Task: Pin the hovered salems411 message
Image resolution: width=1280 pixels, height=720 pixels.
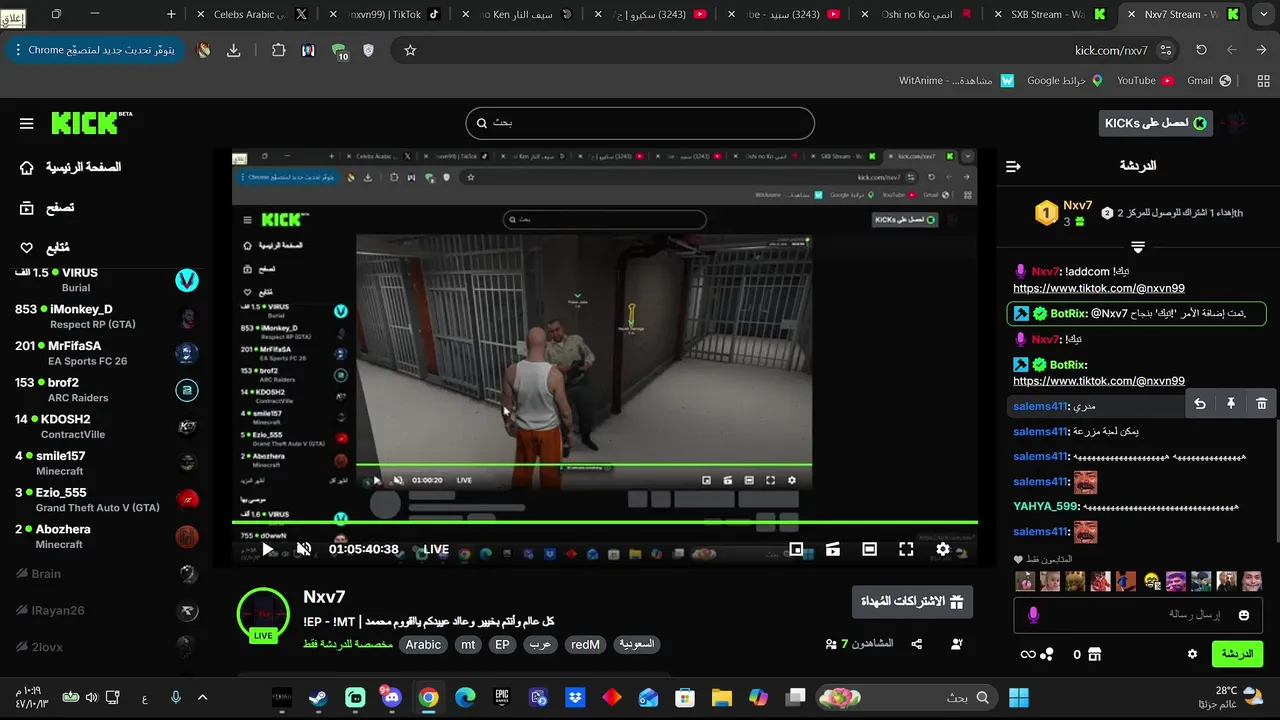Action: point(1231,404)
